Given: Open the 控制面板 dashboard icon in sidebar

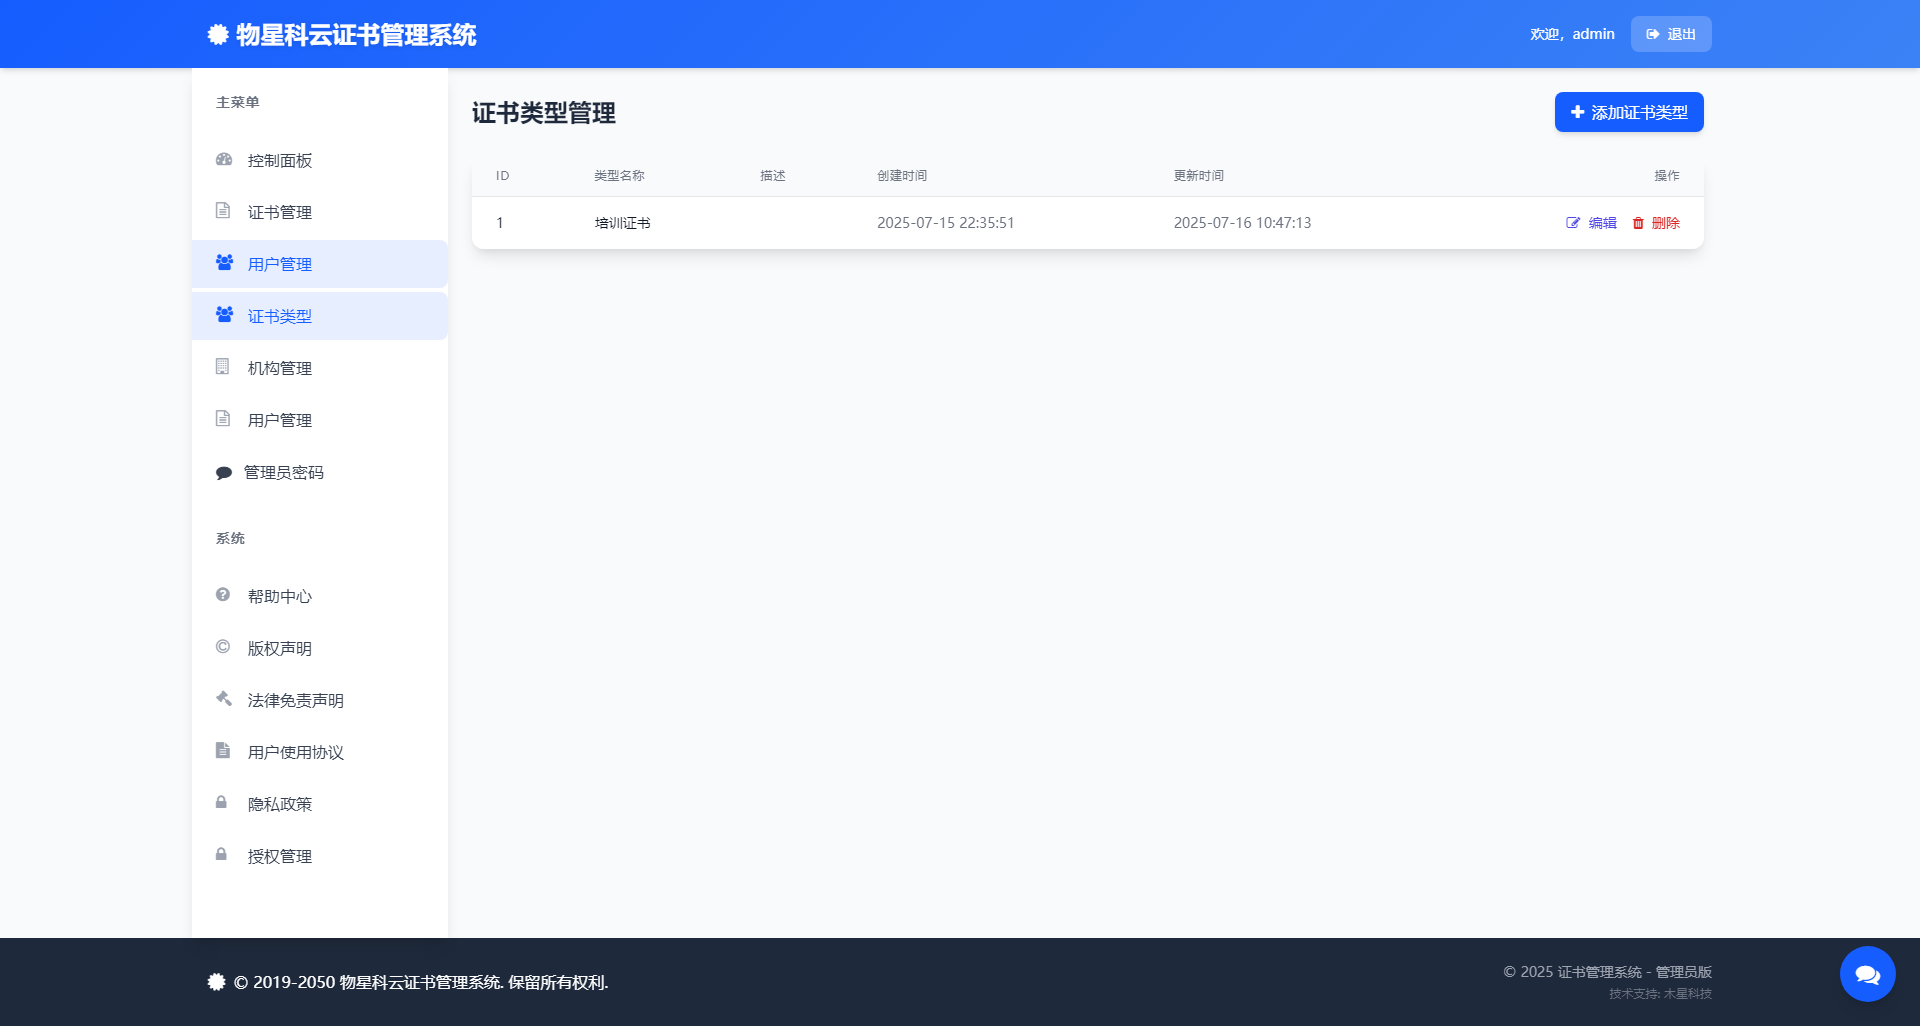Looking at the screenshot, I should [x=224, y=160].
